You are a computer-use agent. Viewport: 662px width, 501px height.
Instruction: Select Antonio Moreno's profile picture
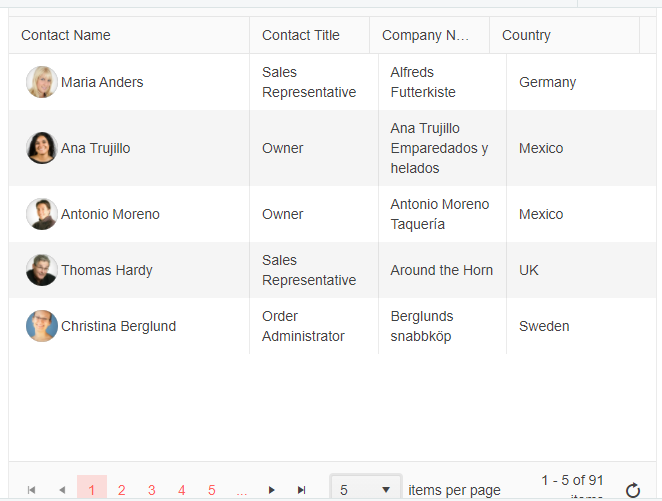click(x=42, y=214)
